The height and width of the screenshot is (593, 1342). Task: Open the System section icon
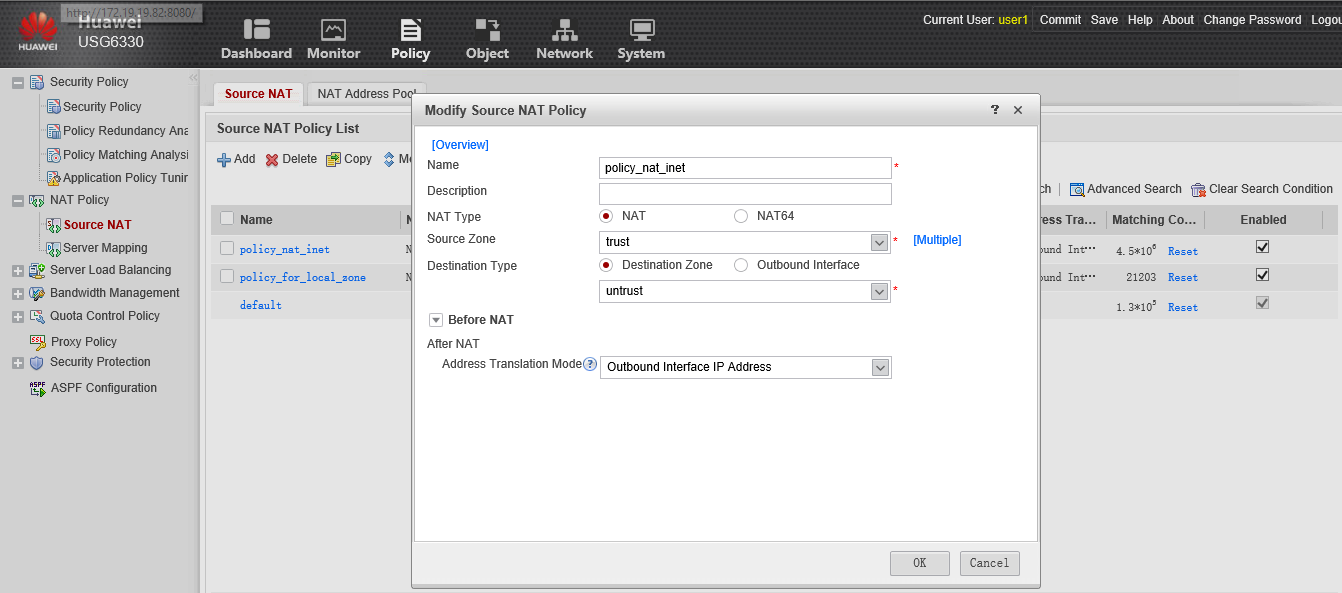pos(641,30)
